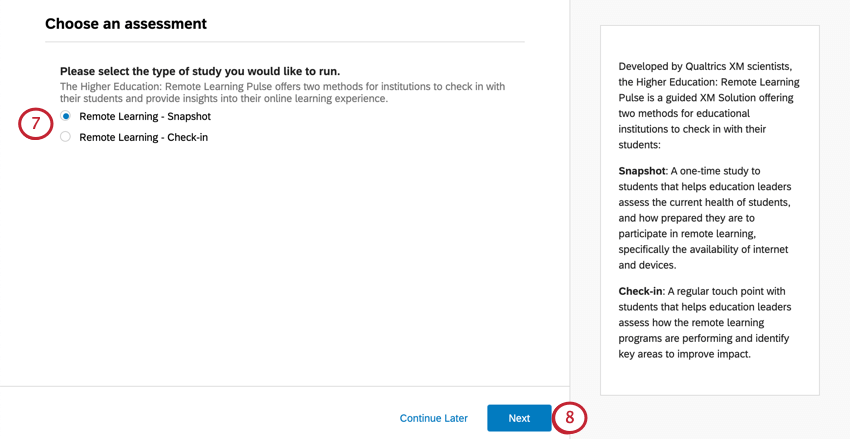Click the "Please select the type of study" prompt
Image resolution: width=850 pixels, height=439 pixels.
tap(200, 71)
